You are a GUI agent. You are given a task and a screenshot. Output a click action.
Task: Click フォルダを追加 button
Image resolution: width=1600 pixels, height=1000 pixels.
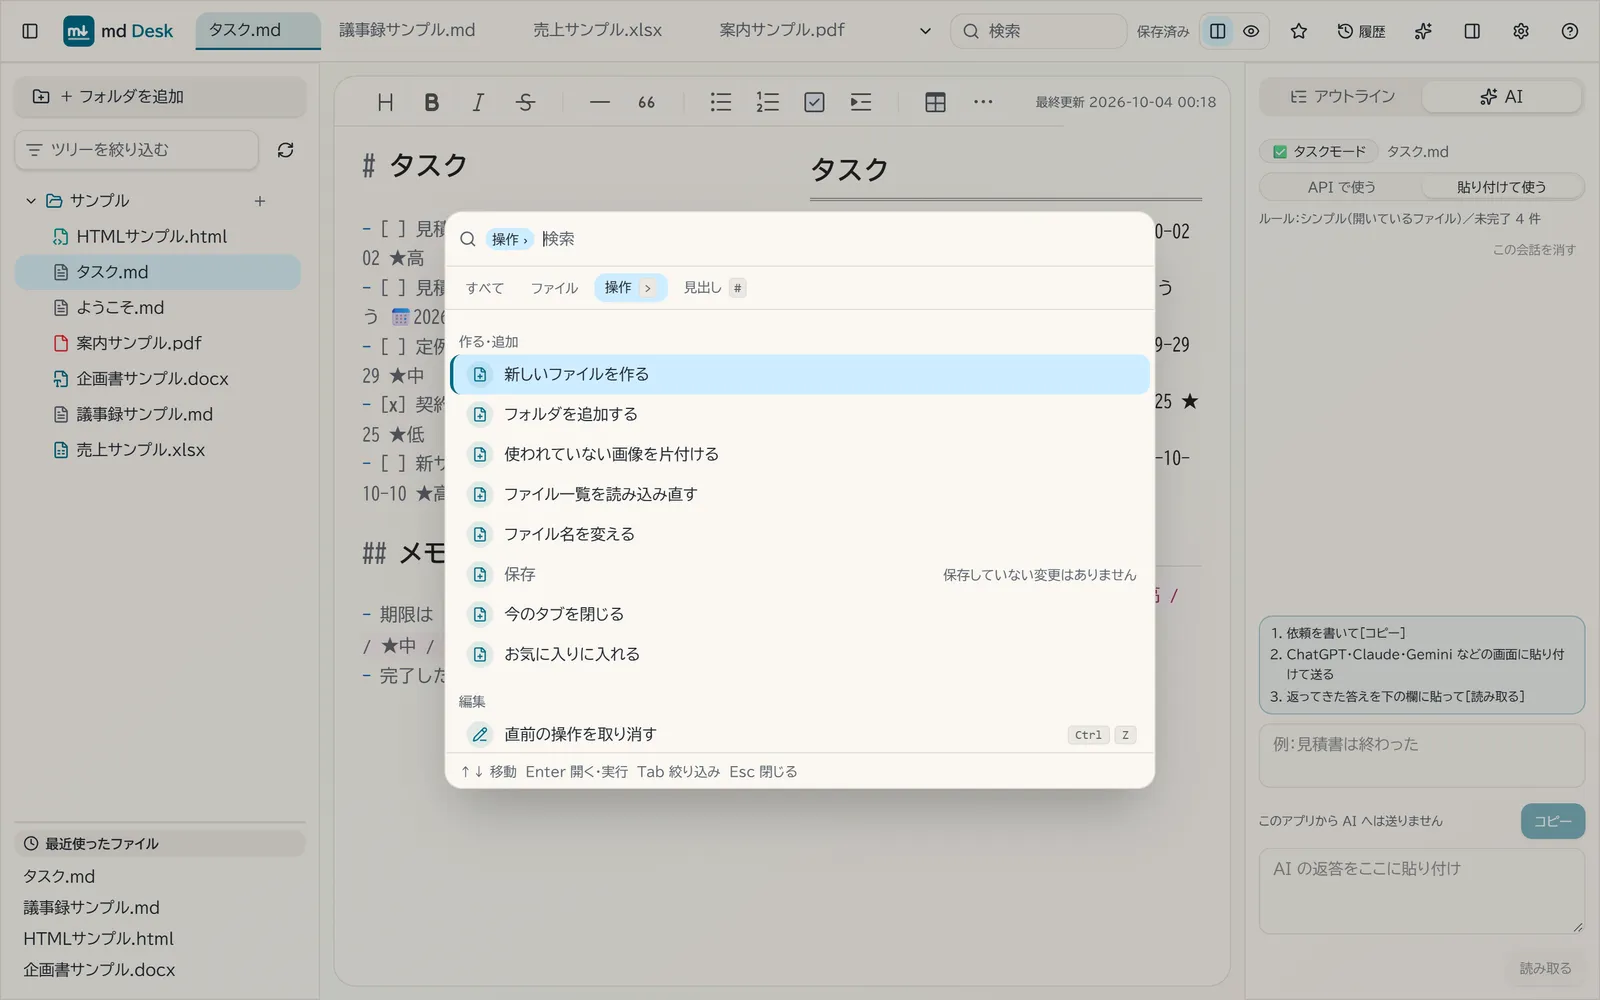coord(160,97)
